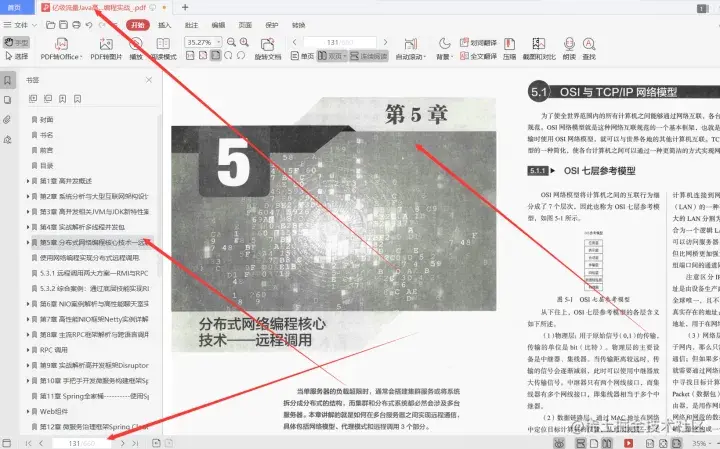Expand 第1章 高并发概述 bookmark

[28, 181]
